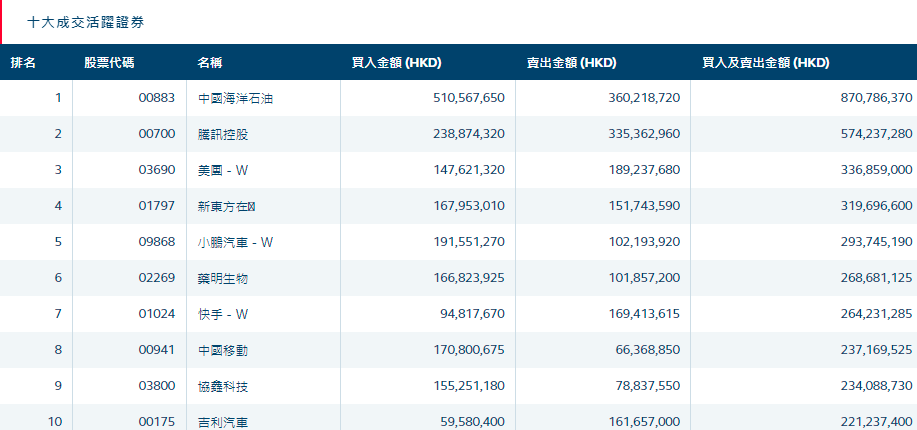The height and width of the screenshot is (430, 917).
Task: Select total amount 221,237,400
Action: click(x=876, y=422)
